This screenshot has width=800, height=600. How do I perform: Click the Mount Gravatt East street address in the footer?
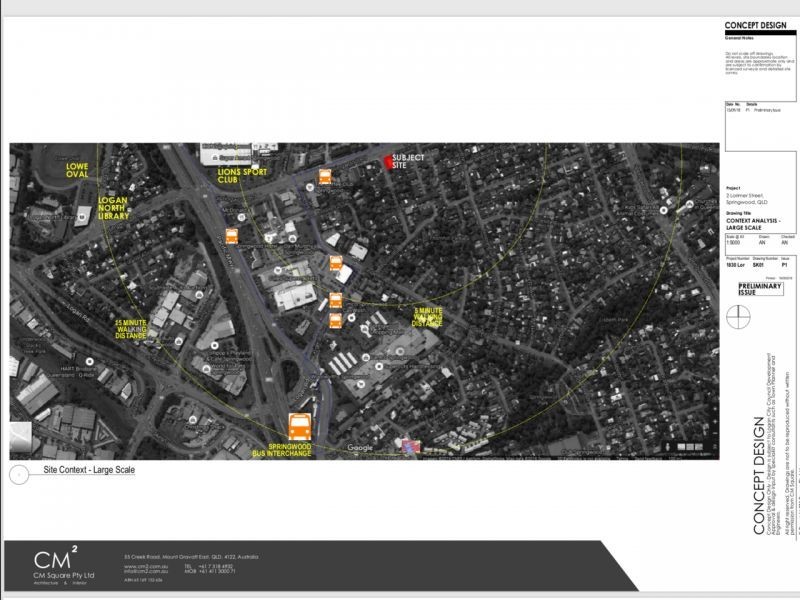(x=191, y=557)
